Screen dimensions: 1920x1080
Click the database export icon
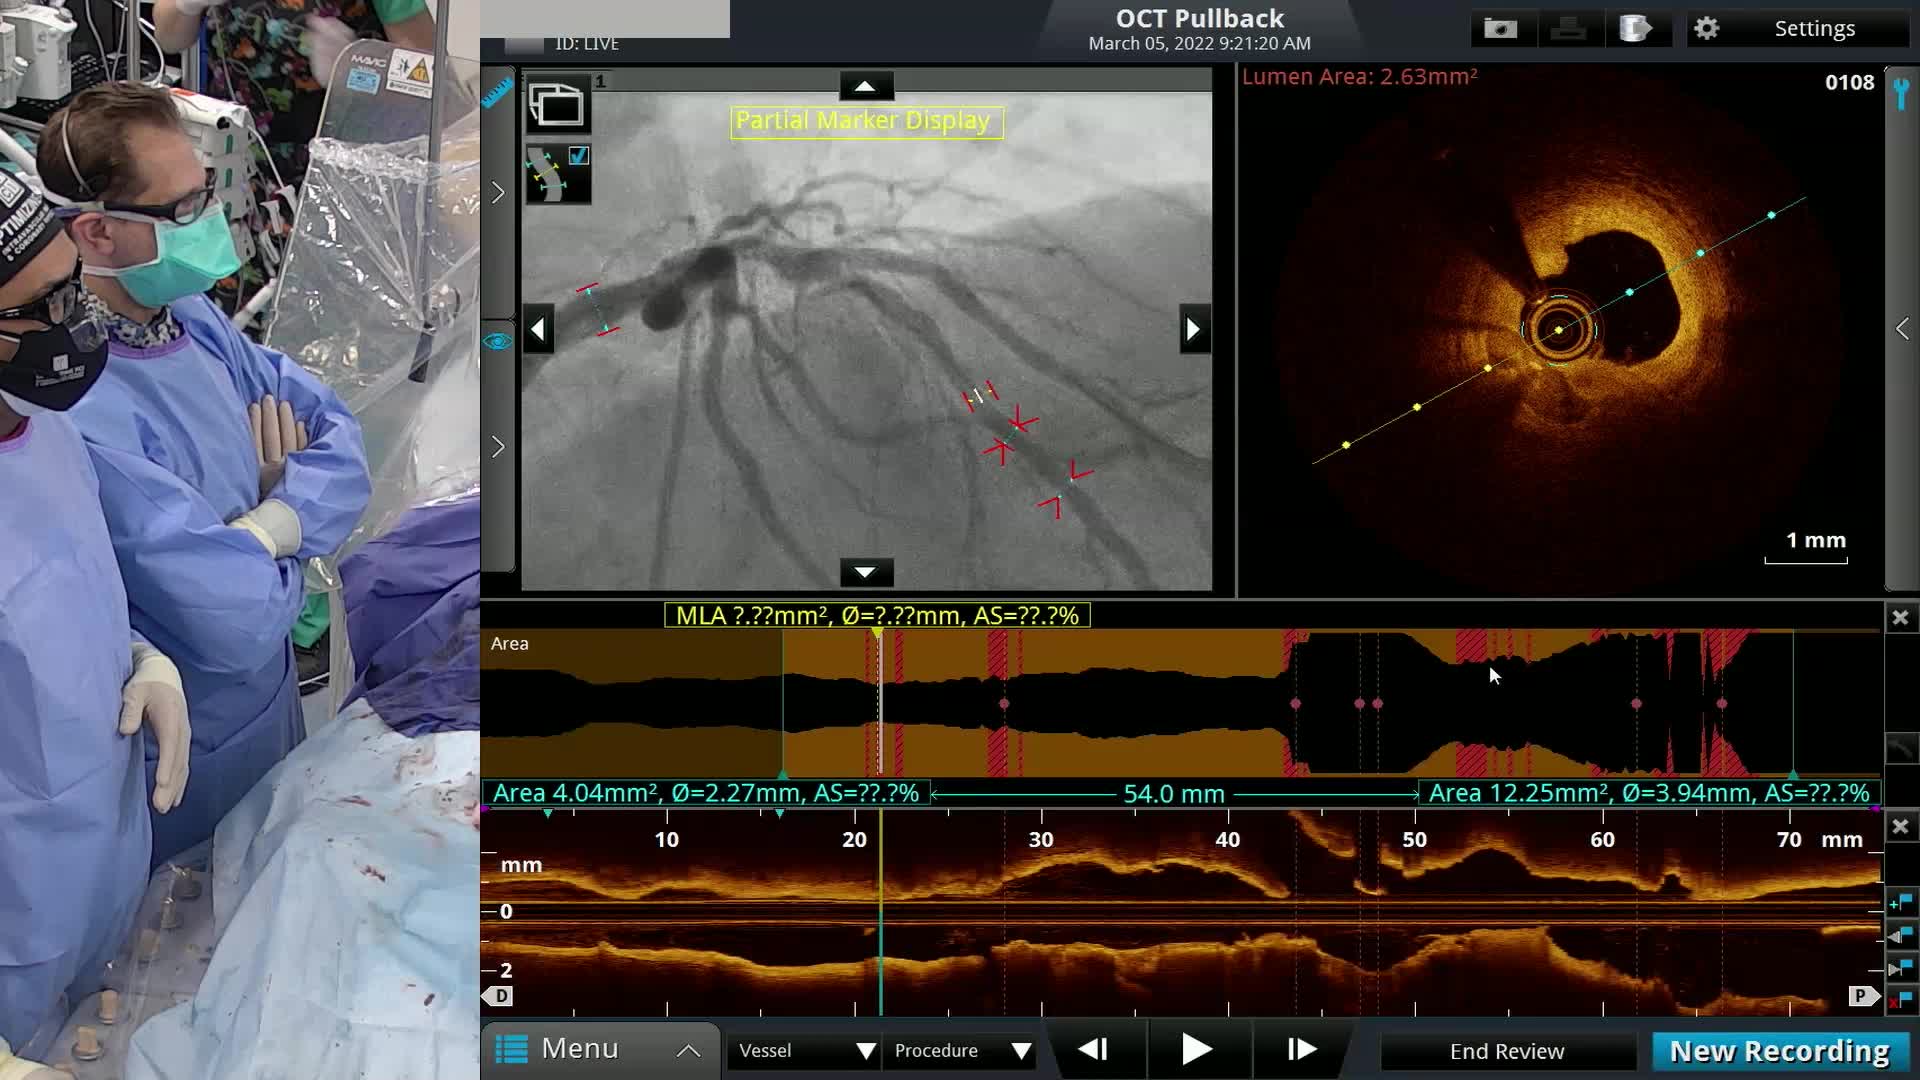click(x=1635, y=29)
